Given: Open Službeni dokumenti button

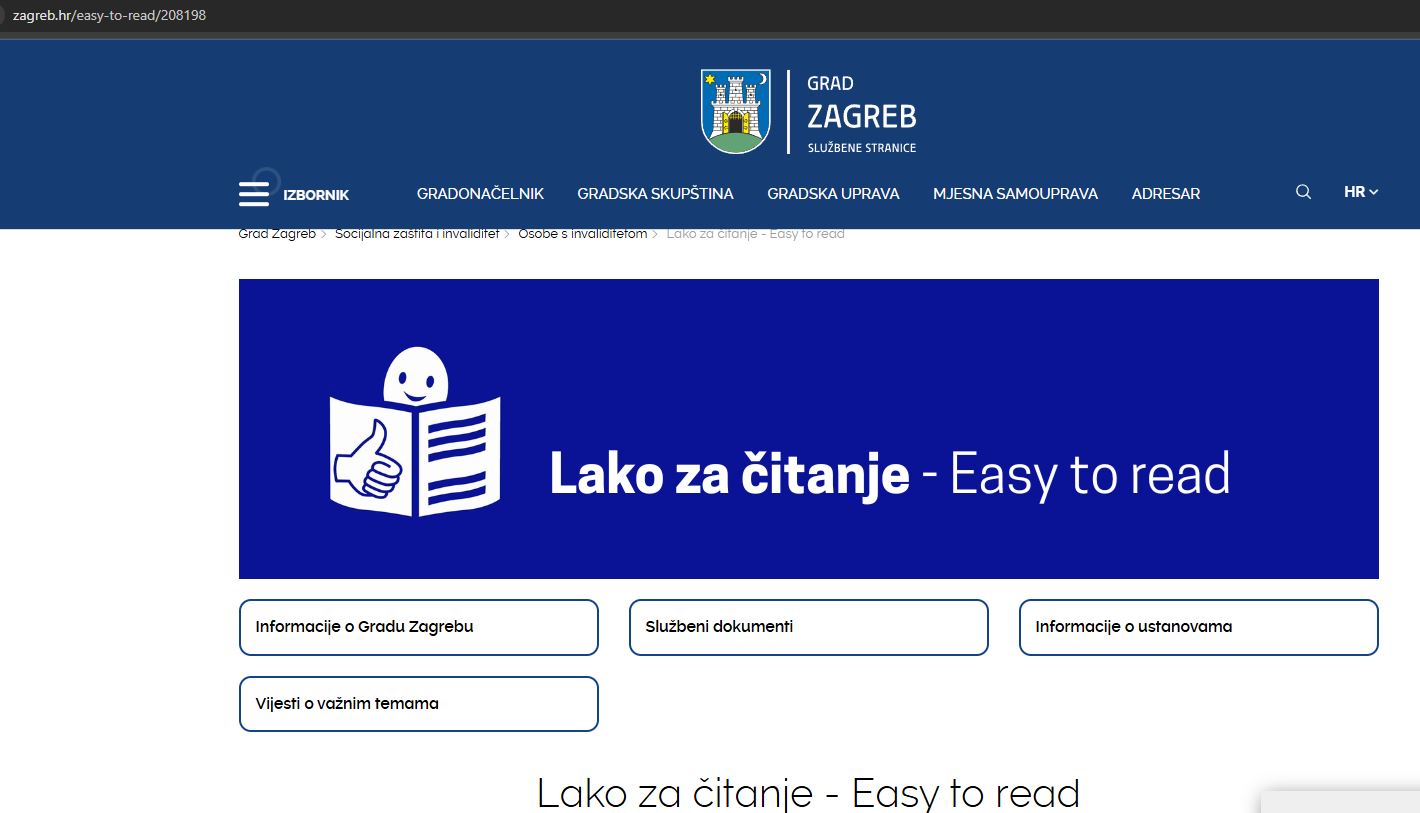Looking at the screenshot, I should pyautogui.click(x=808, y=627).
